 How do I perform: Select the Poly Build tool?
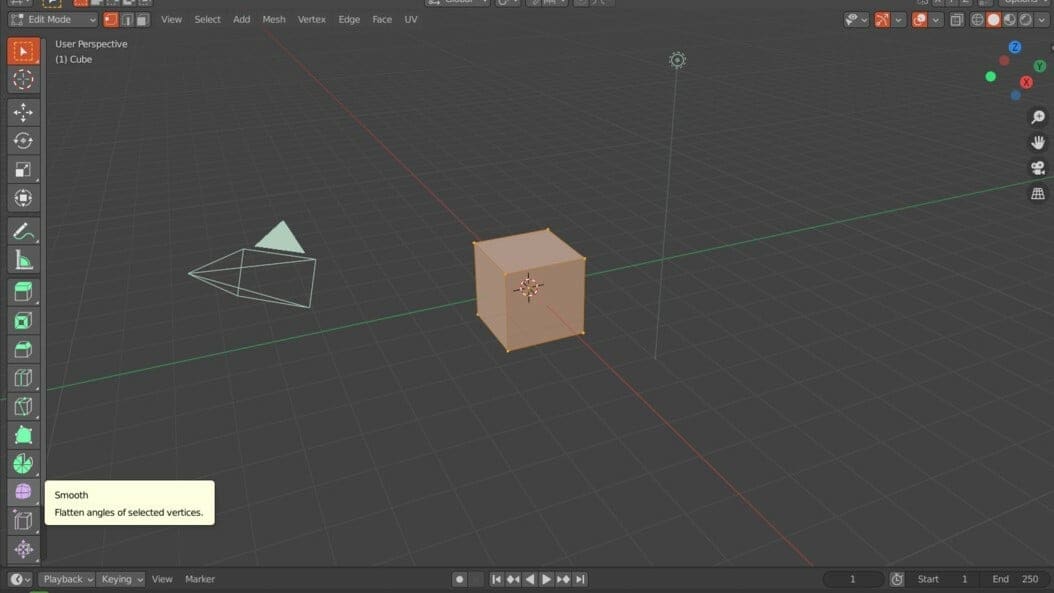tap(23, 435)
